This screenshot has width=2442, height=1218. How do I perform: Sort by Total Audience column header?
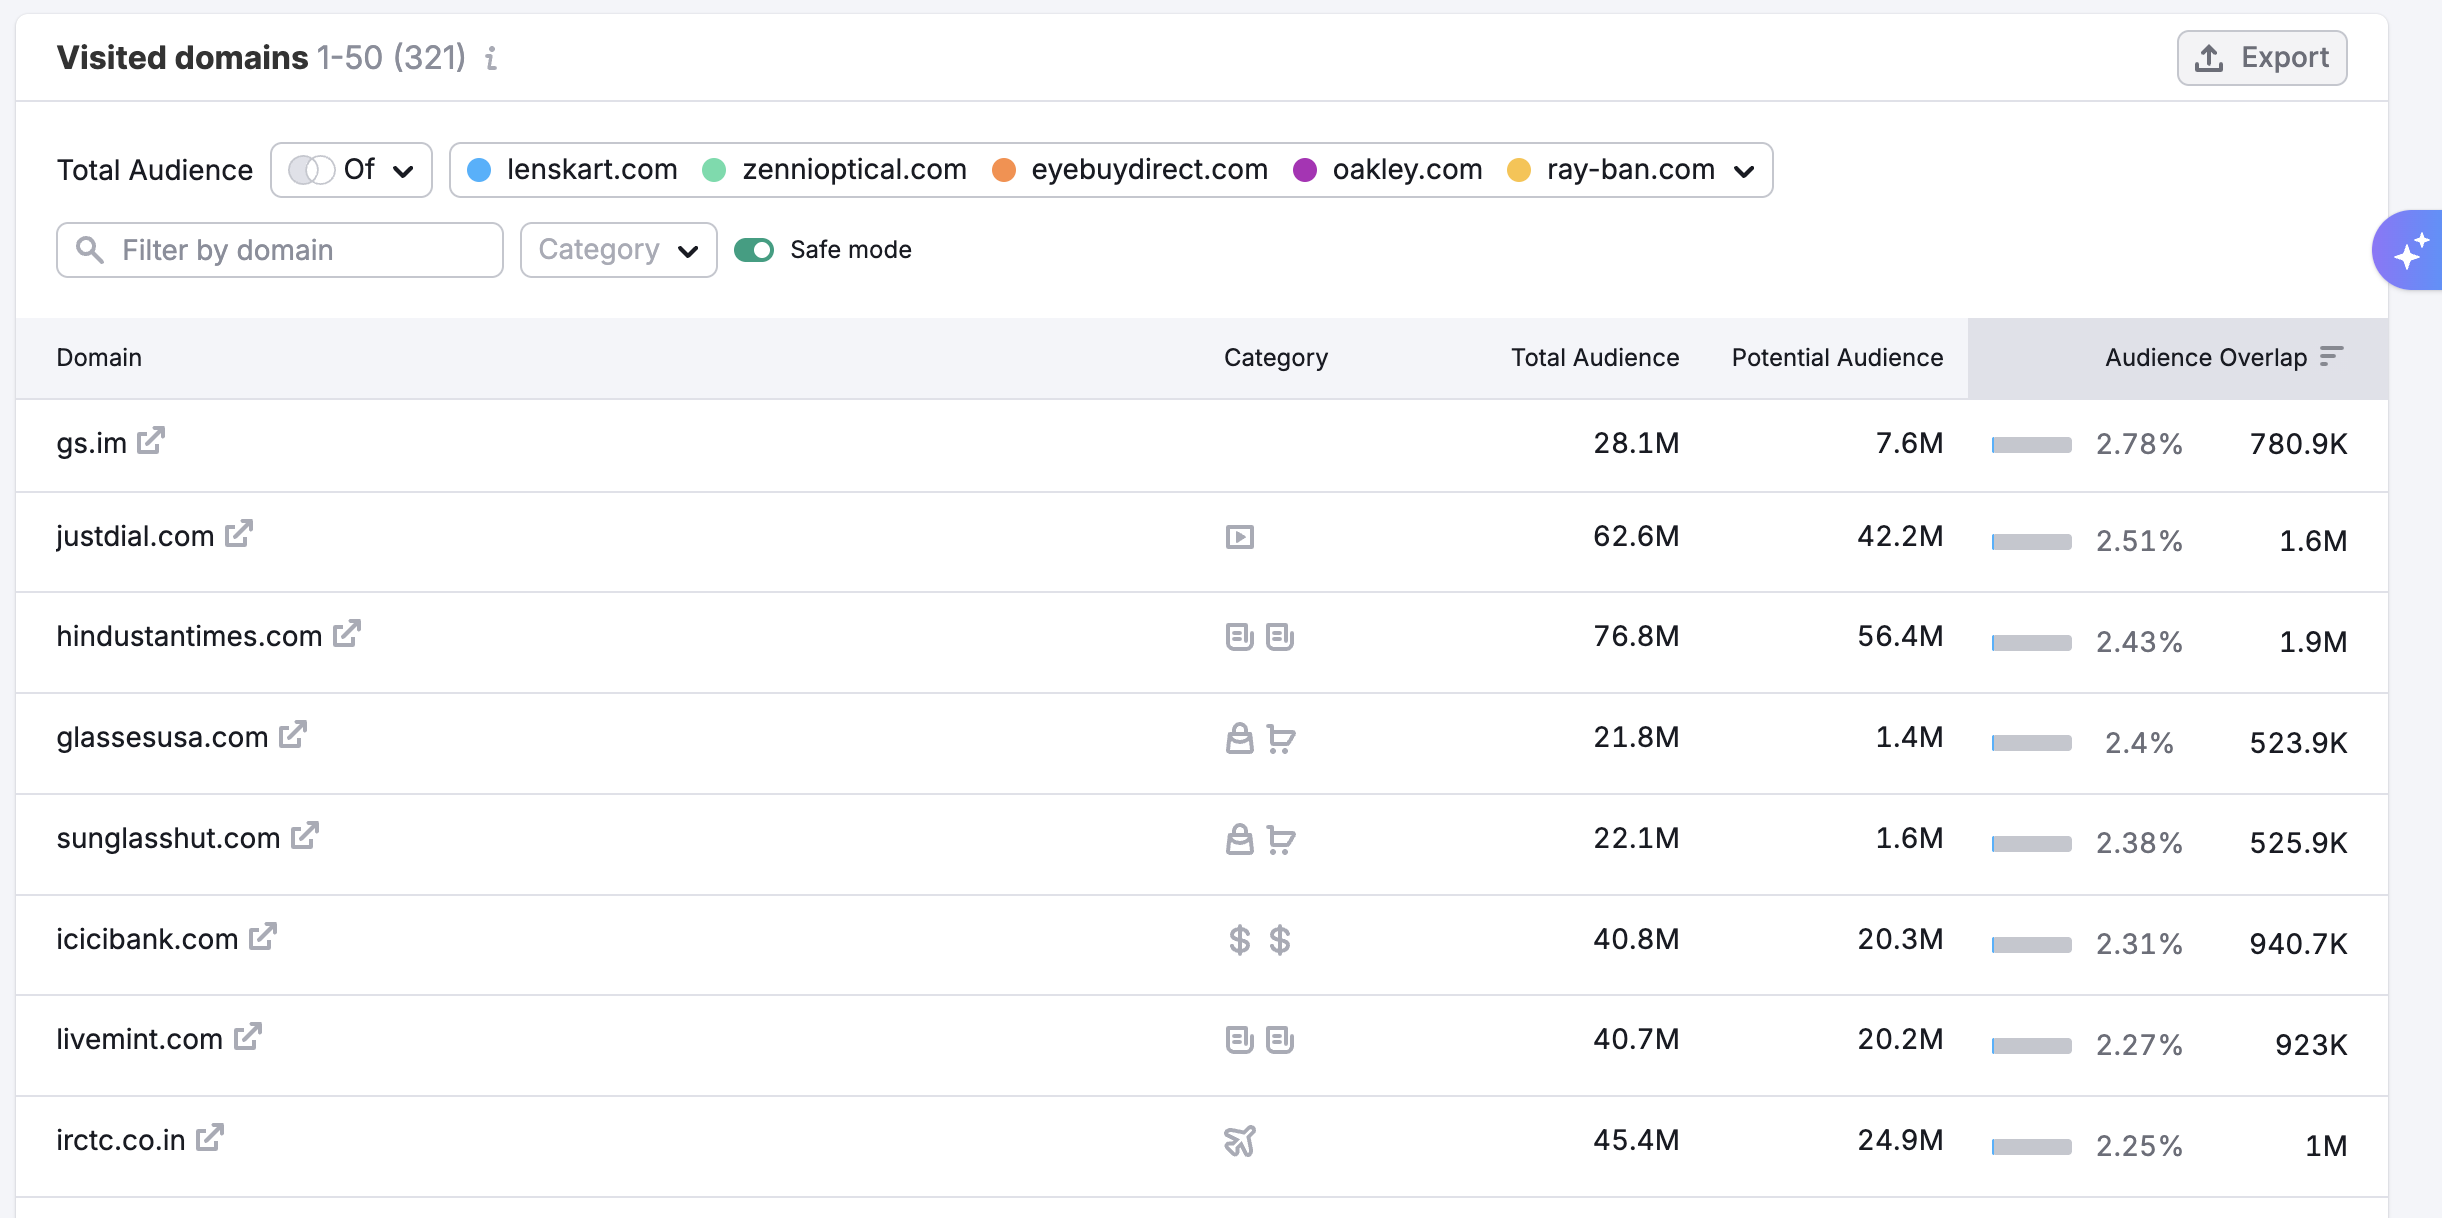click(1594, 357)
